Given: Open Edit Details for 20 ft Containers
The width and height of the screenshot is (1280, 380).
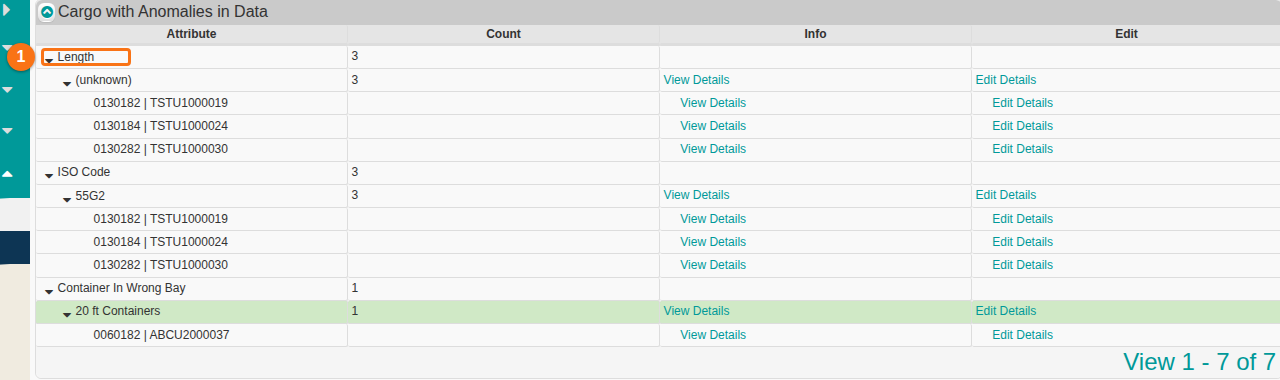Looking at the screenshot, I should [1006, 311].
